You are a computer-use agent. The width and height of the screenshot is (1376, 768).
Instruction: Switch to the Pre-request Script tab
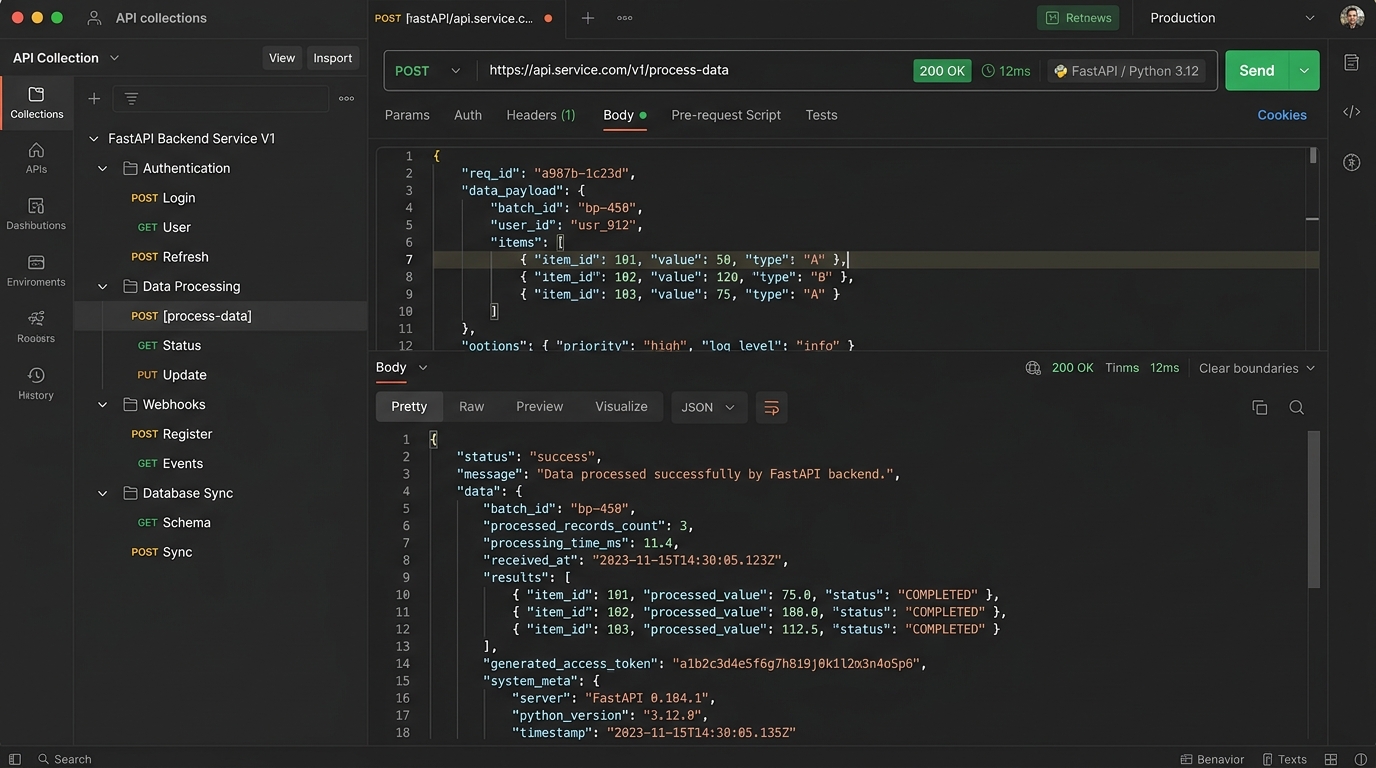tap(726, 115)
